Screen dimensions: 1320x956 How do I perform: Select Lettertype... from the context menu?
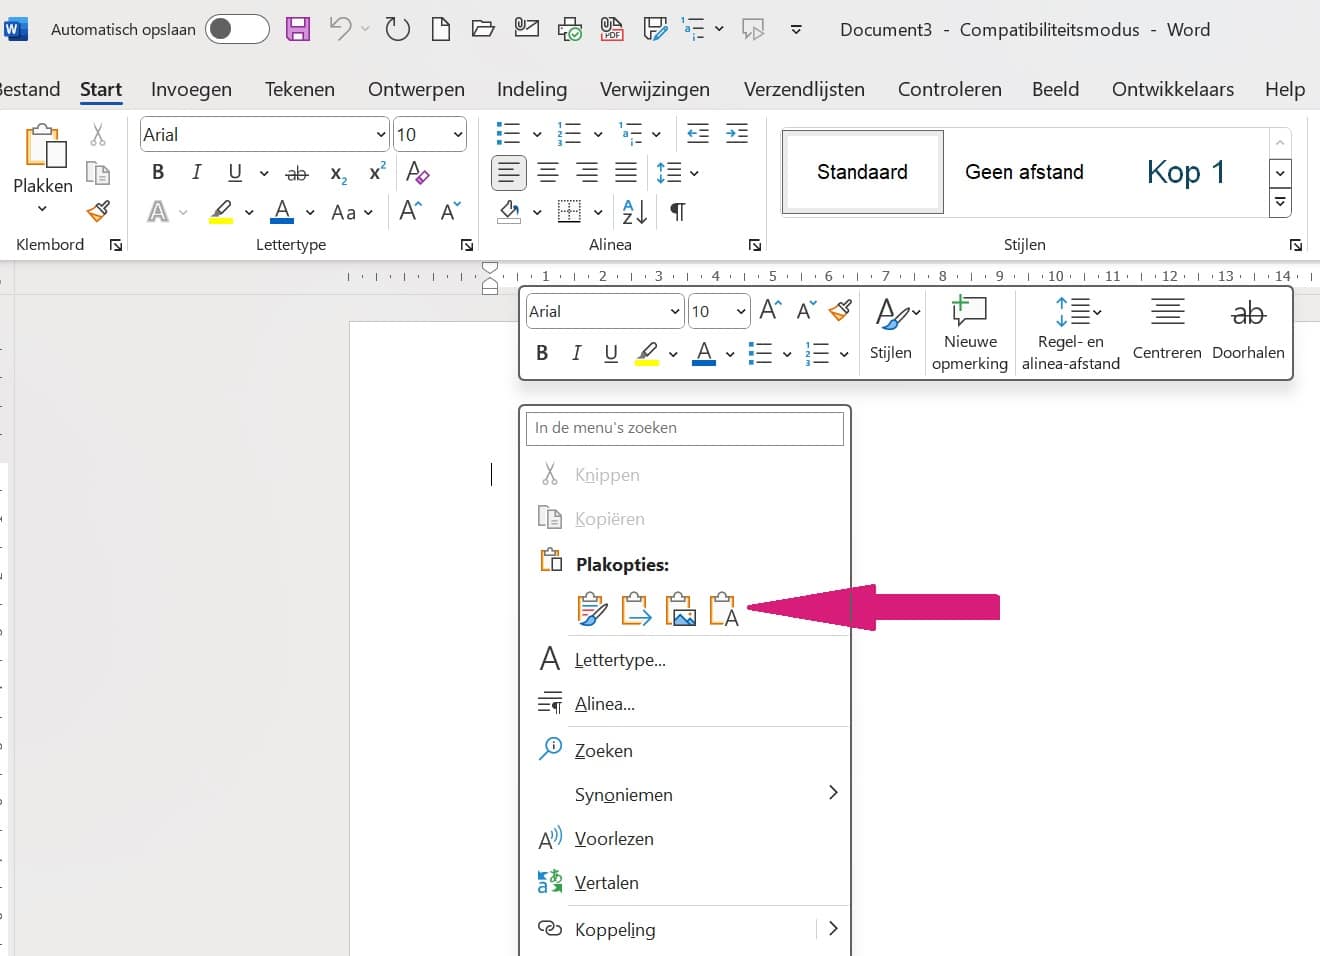tap(620, 660)
